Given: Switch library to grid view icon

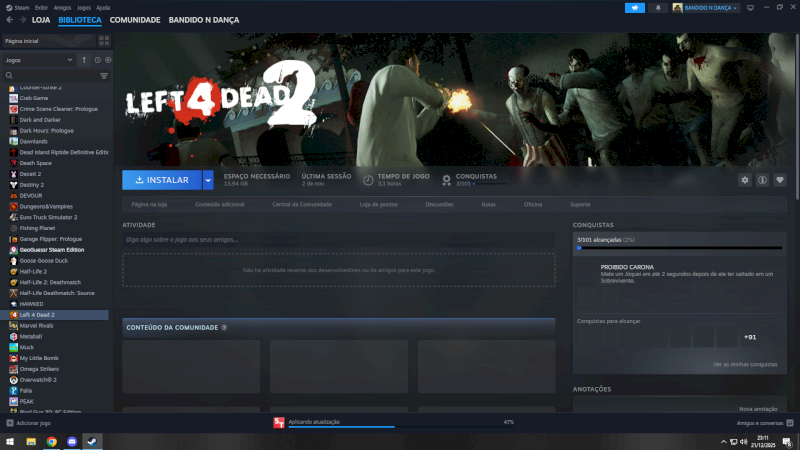Looking at the screenshot, I should 104,41.
